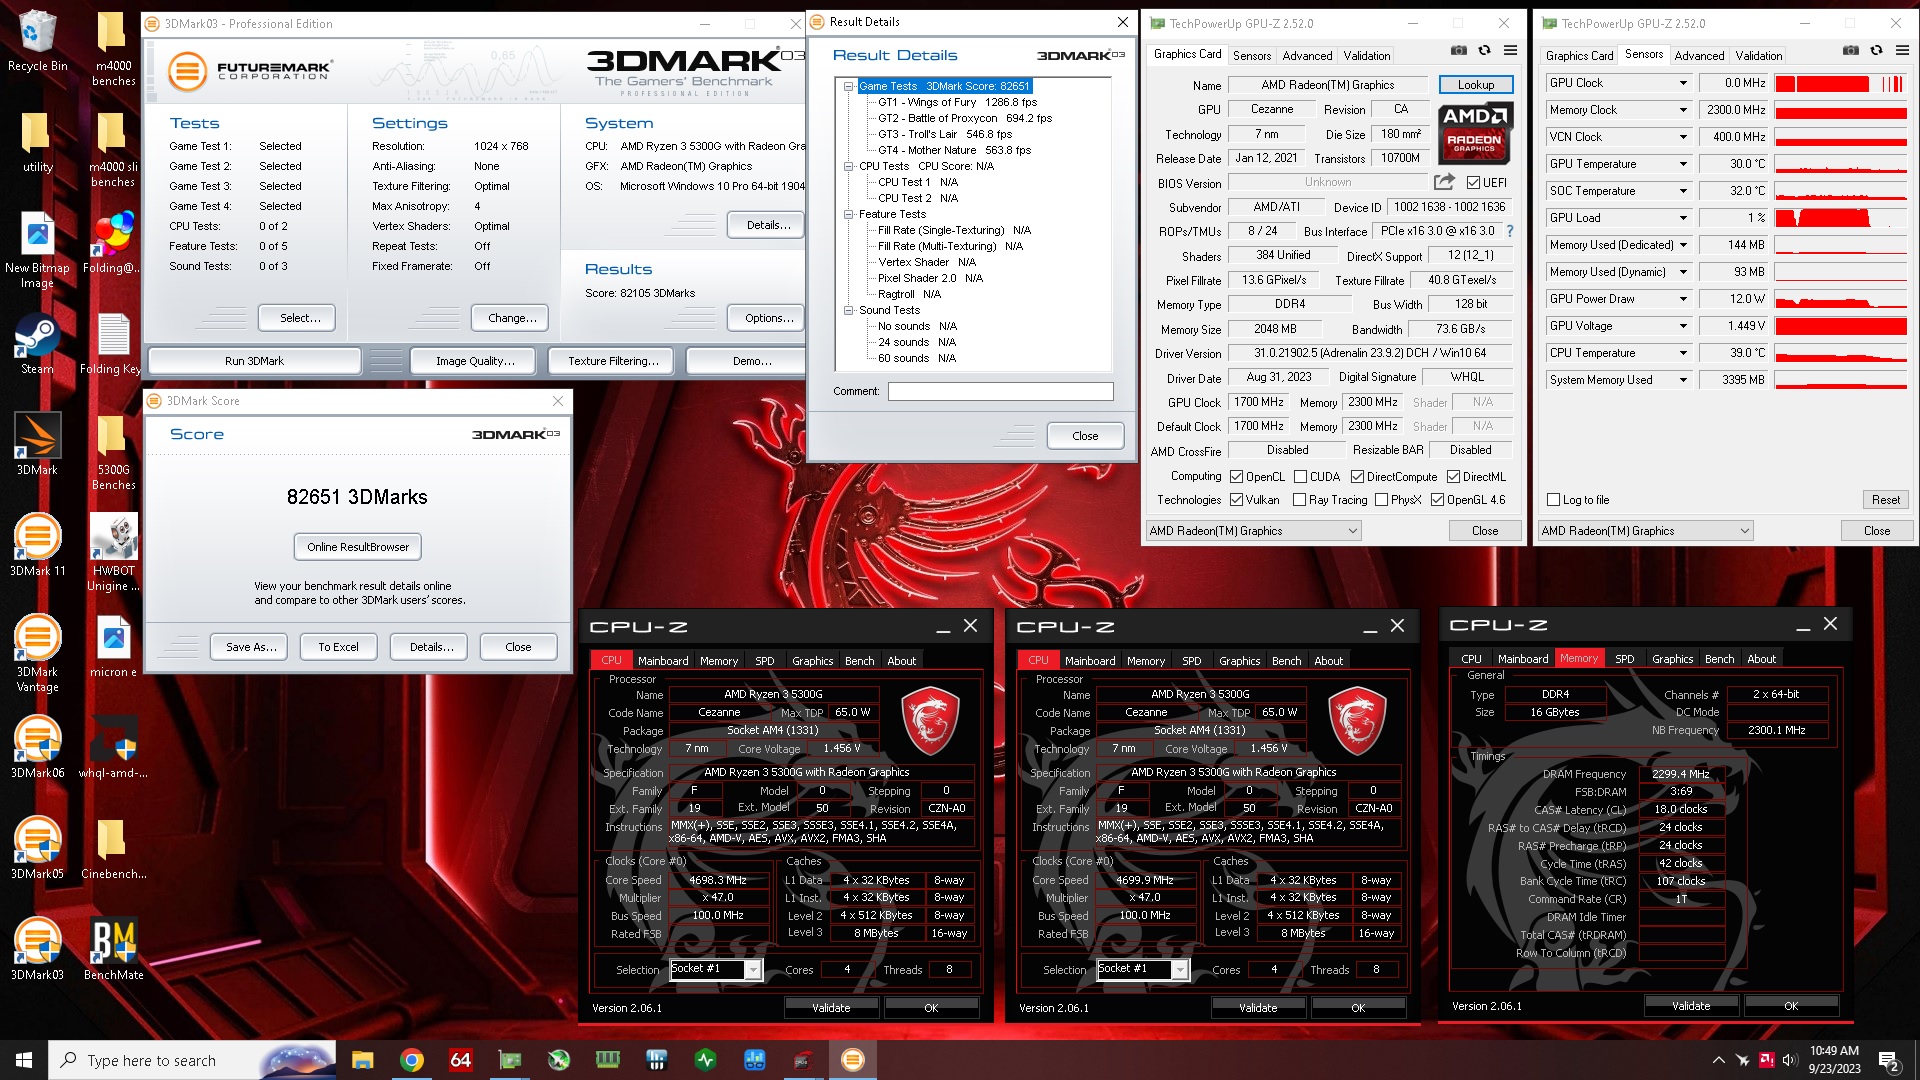Open the 3DMark03 desktop shortcut
This screenshot has width=1920, height=1080.
coord(37,949)
